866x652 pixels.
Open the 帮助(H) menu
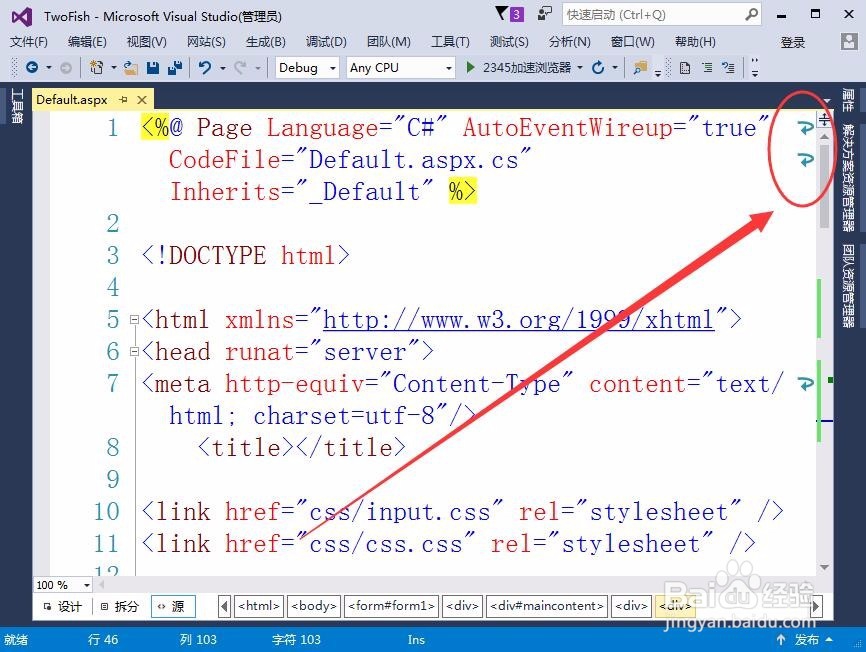[695, 42]
